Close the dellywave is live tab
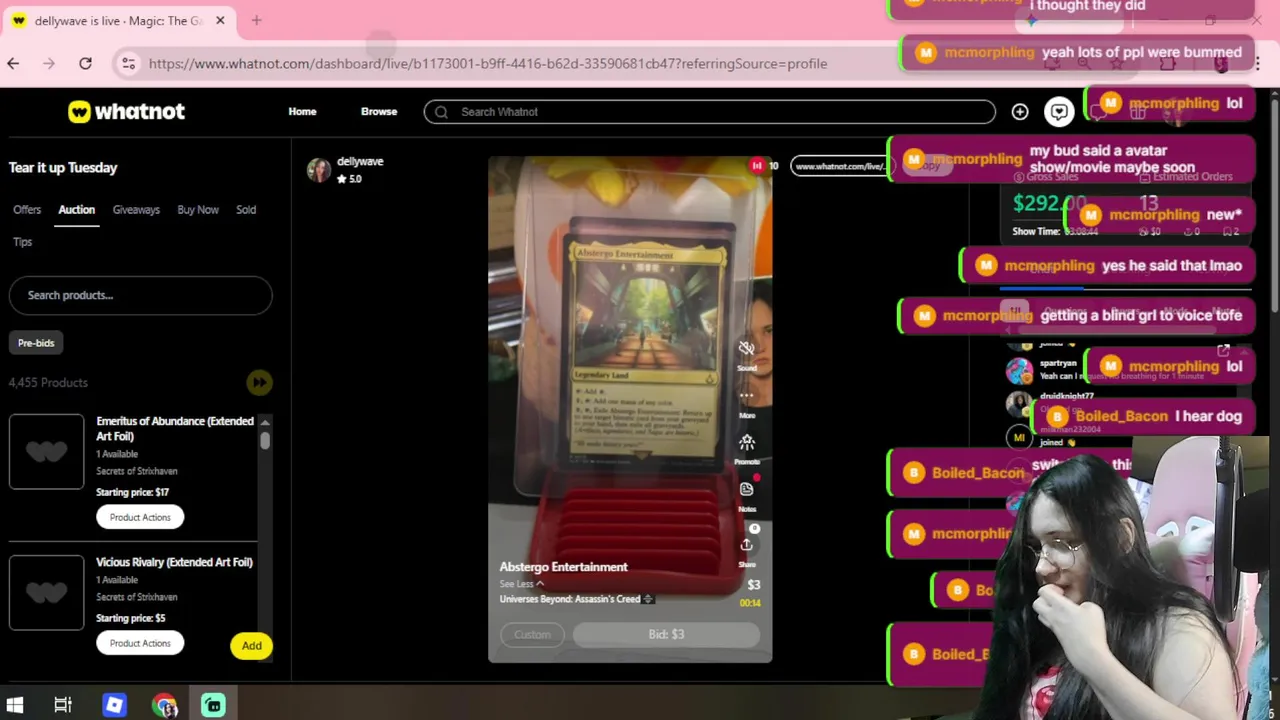The width and height of the screenshot is (1280, 720). pyautogui.click(x=220, y=20)
